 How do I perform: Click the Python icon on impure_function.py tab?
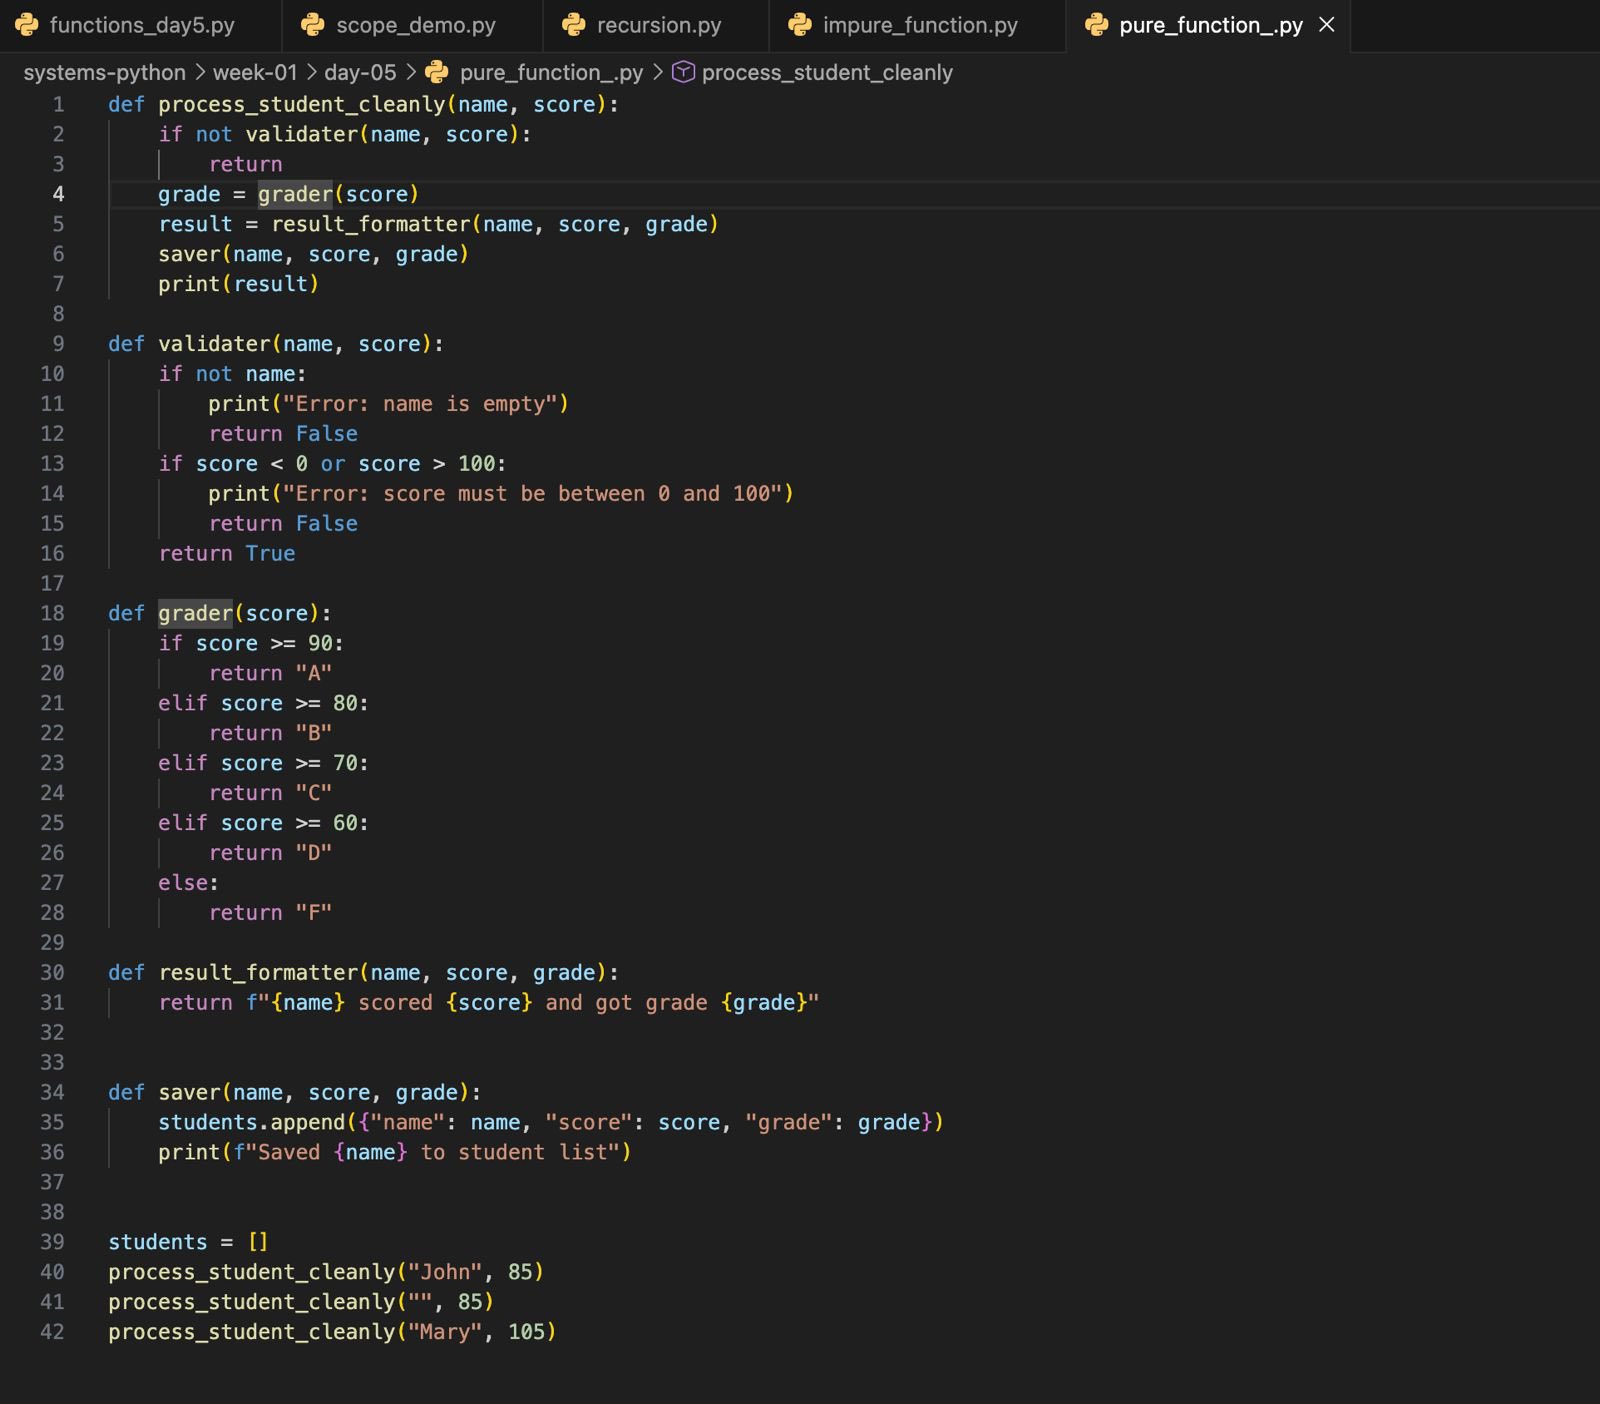click(800, 25)
